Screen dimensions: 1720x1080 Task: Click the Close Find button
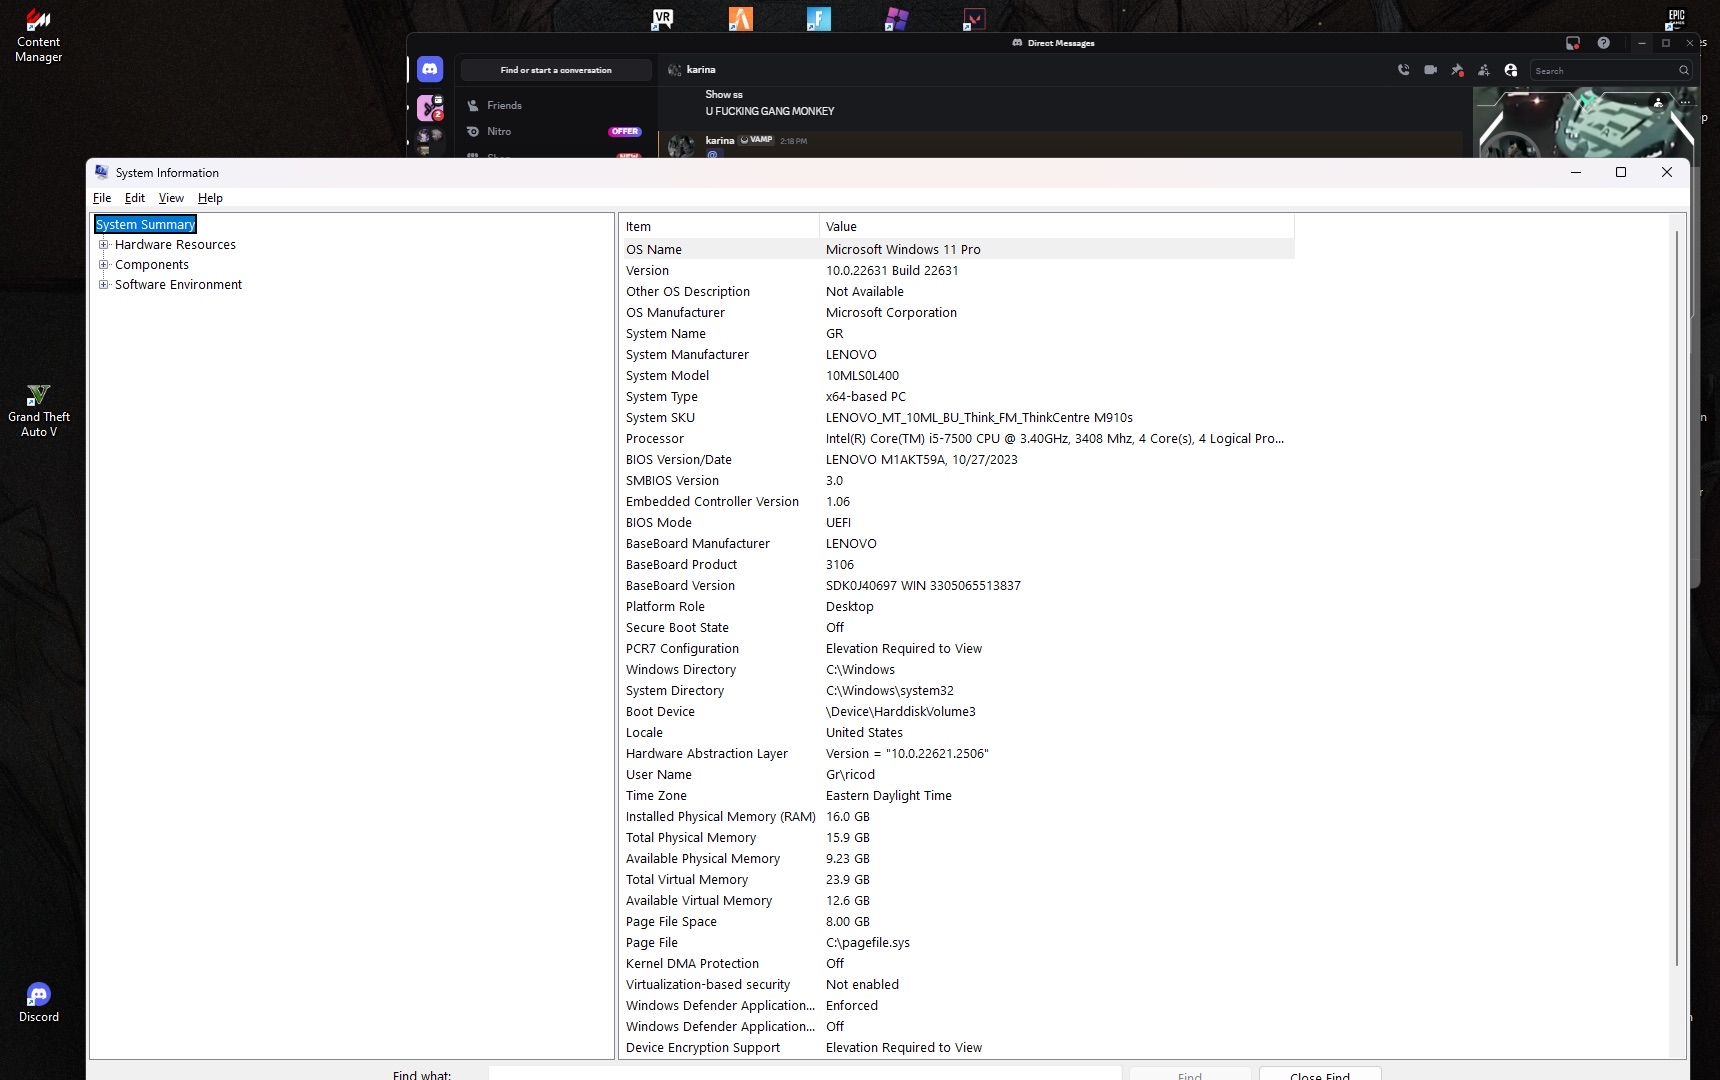[x=1320, y=1075]
